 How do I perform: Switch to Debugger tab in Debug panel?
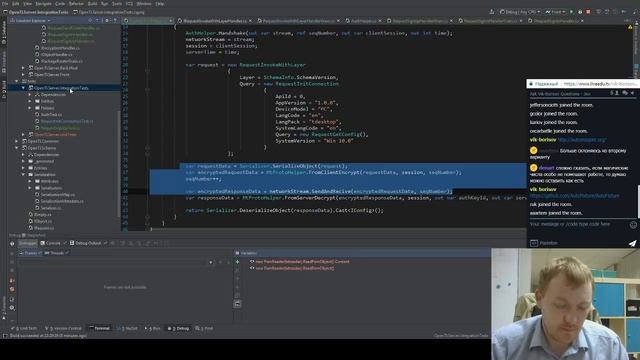pyautogui.click(x=28, y=243)
